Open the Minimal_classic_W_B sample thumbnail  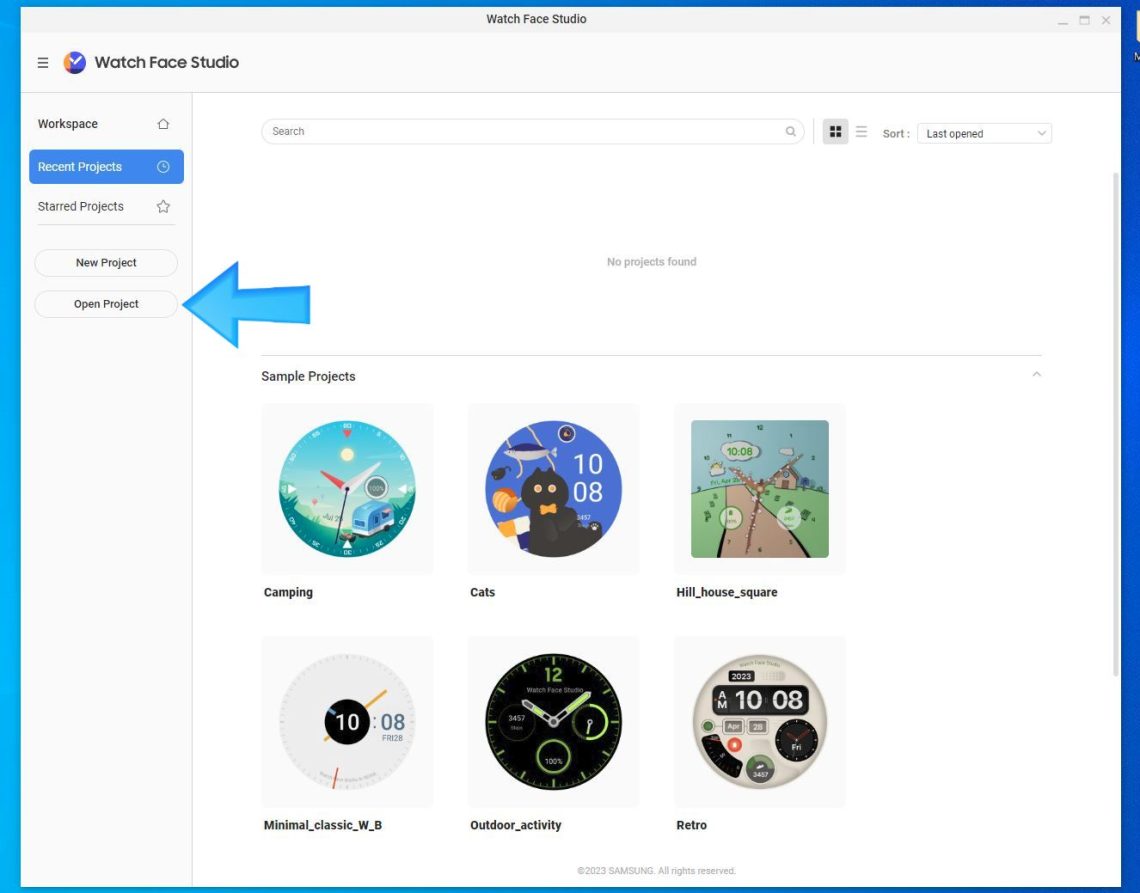point(348,721)
